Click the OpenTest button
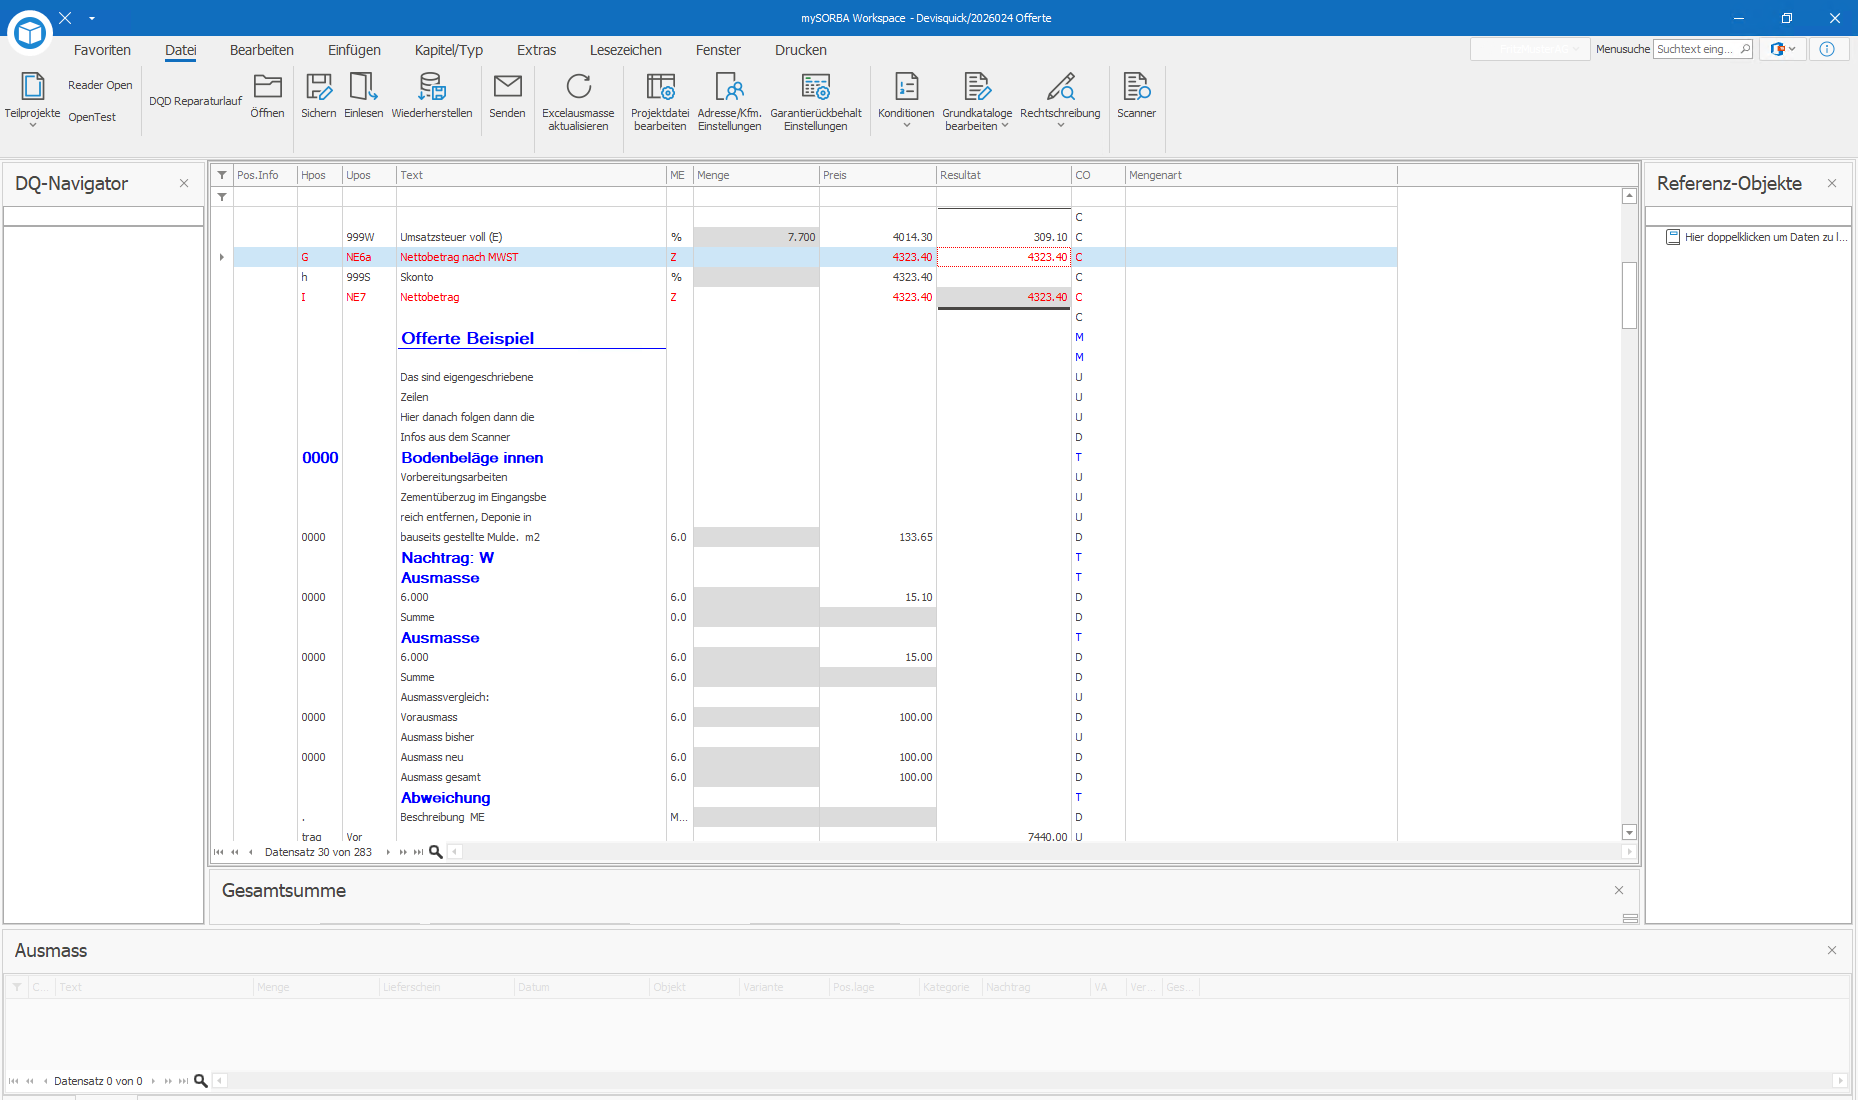The image size is (1858, 1100). (92, 117)
